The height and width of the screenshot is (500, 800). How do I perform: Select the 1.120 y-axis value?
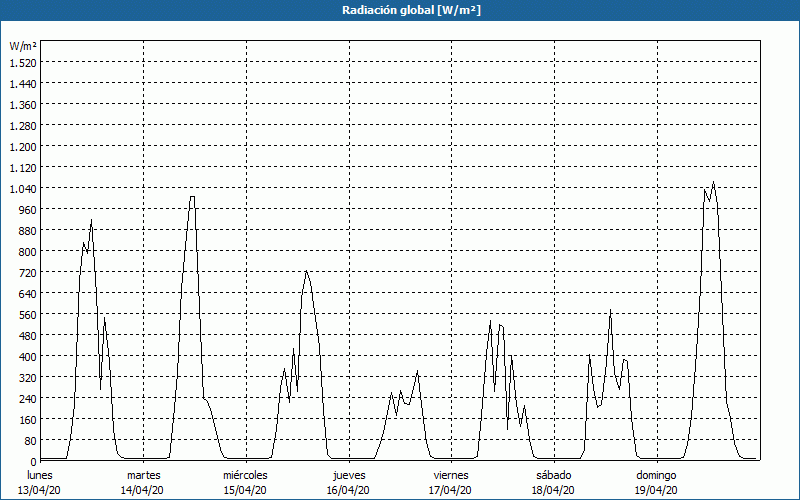[x=23, y=168]
